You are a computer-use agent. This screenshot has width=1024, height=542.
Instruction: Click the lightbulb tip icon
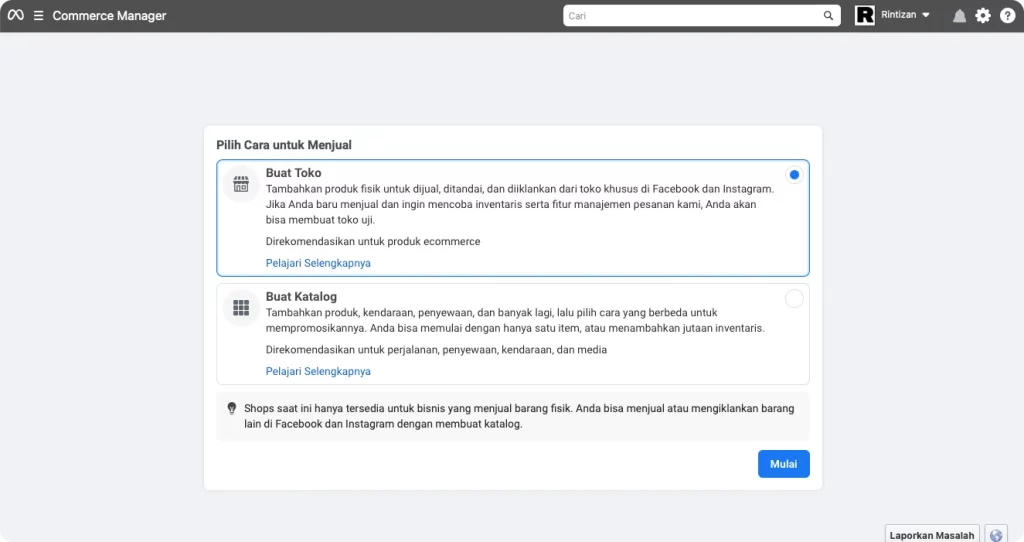pos(231,408)
